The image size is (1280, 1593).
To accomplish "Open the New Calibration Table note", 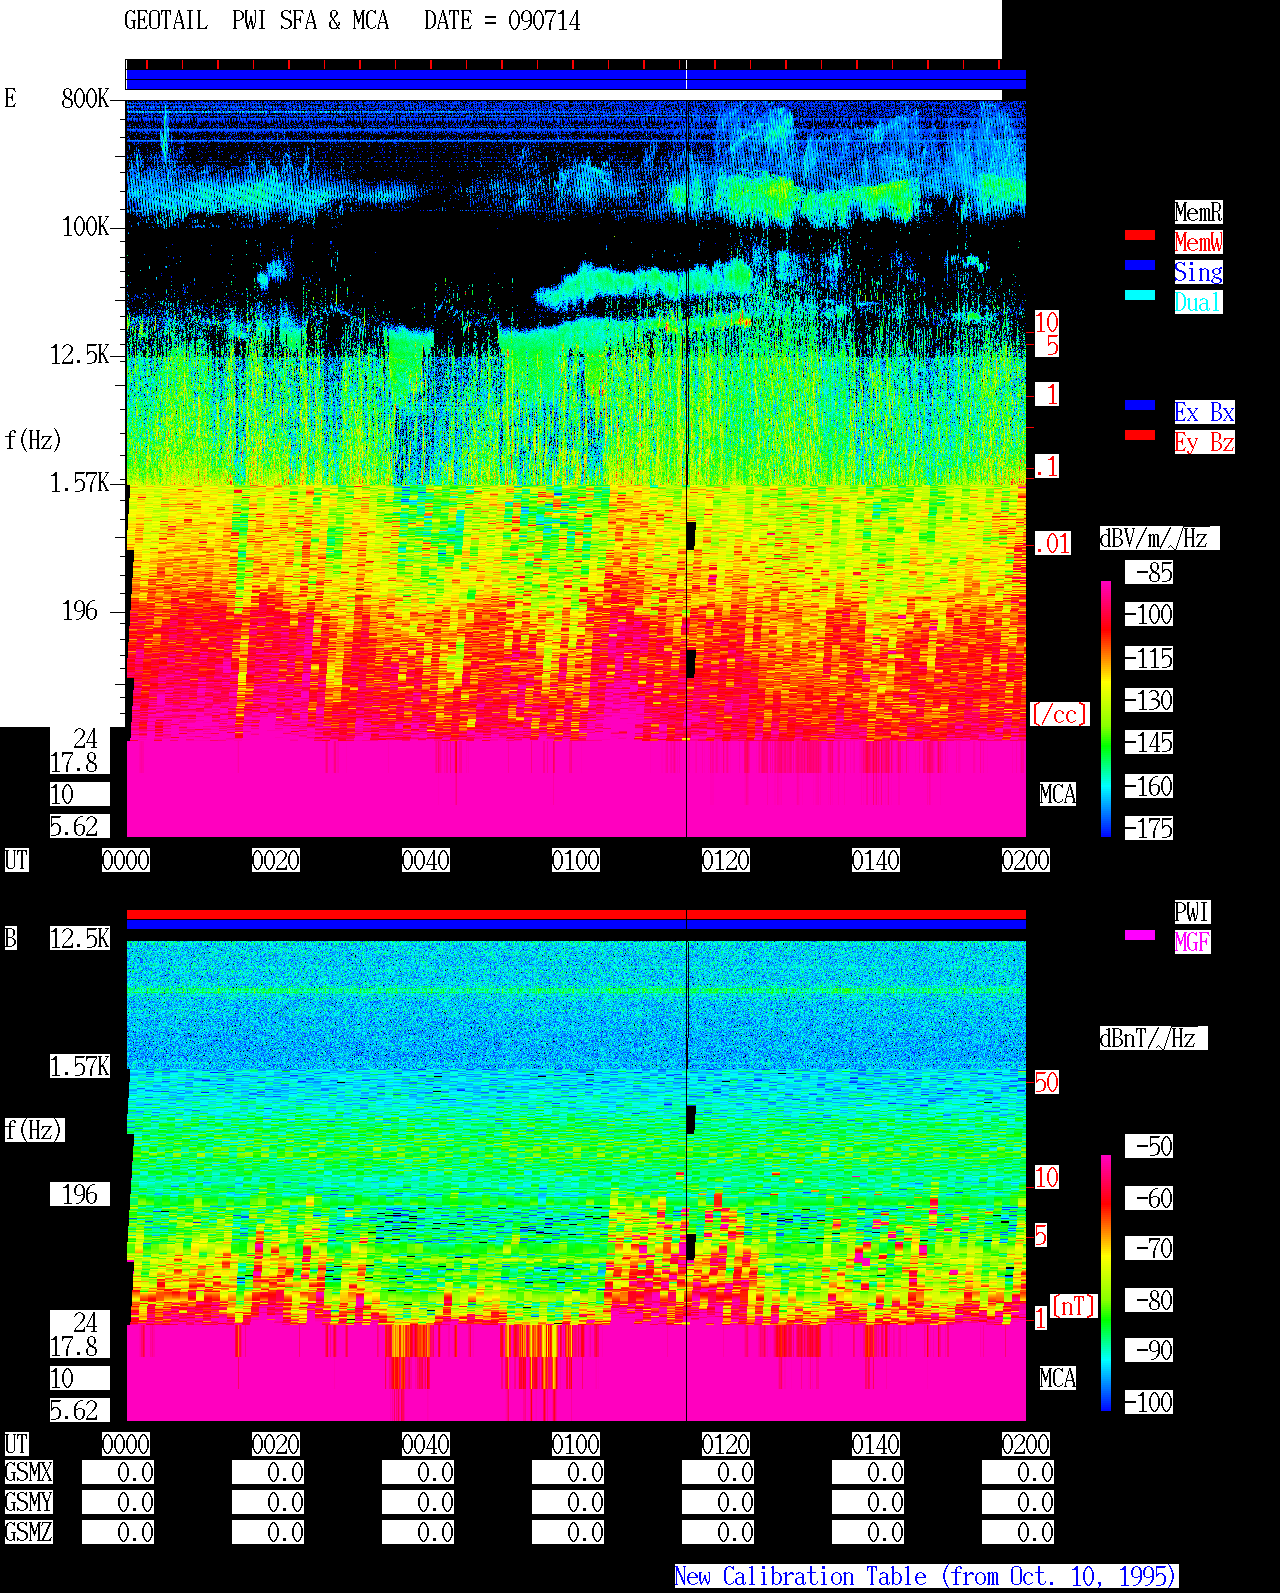I will pyautogui.click(x=926, y=1577).
